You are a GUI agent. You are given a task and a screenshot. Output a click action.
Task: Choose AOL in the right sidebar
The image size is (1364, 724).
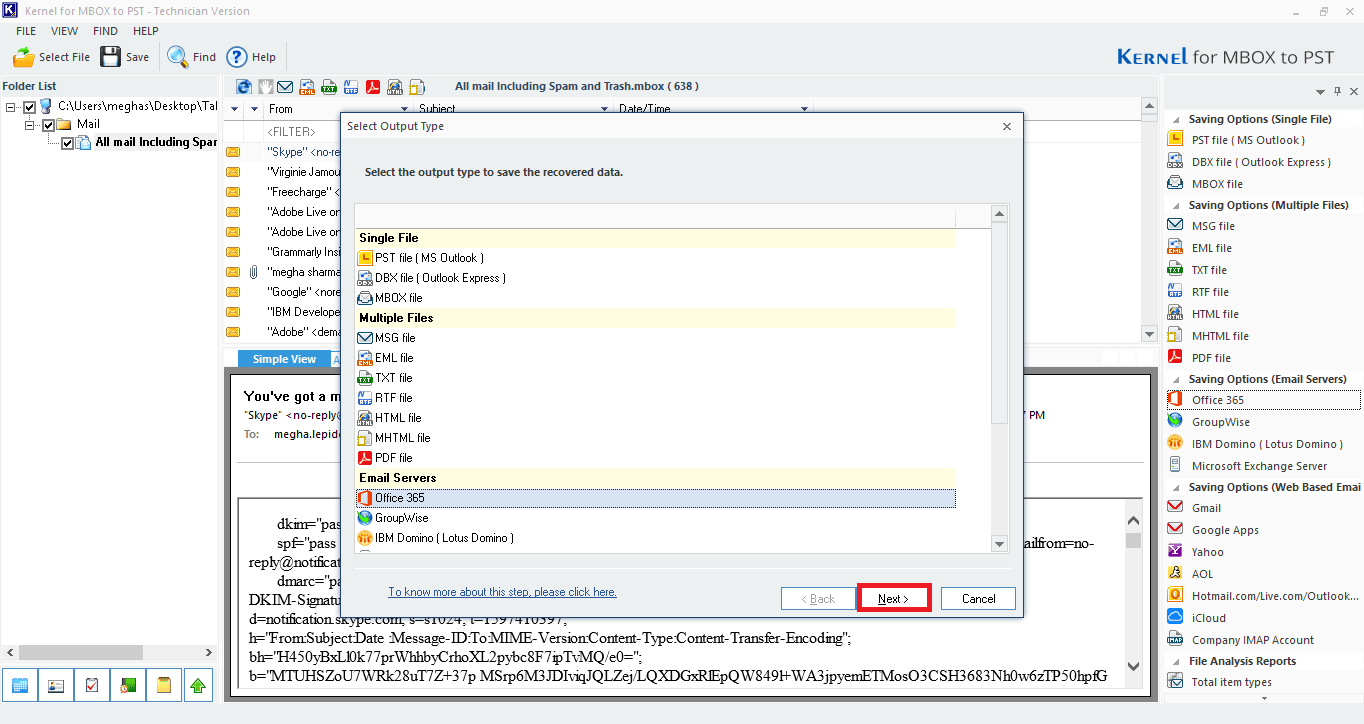1202,574
